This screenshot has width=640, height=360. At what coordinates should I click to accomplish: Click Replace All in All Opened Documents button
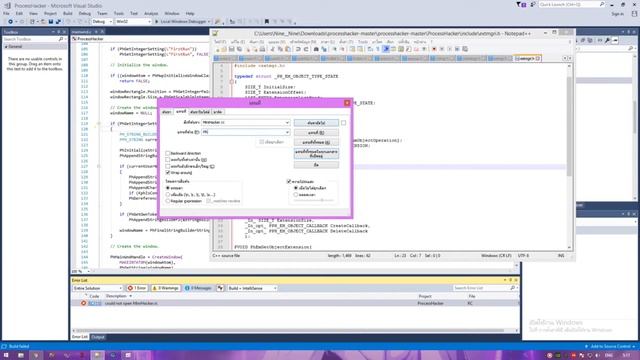[316, 154]
